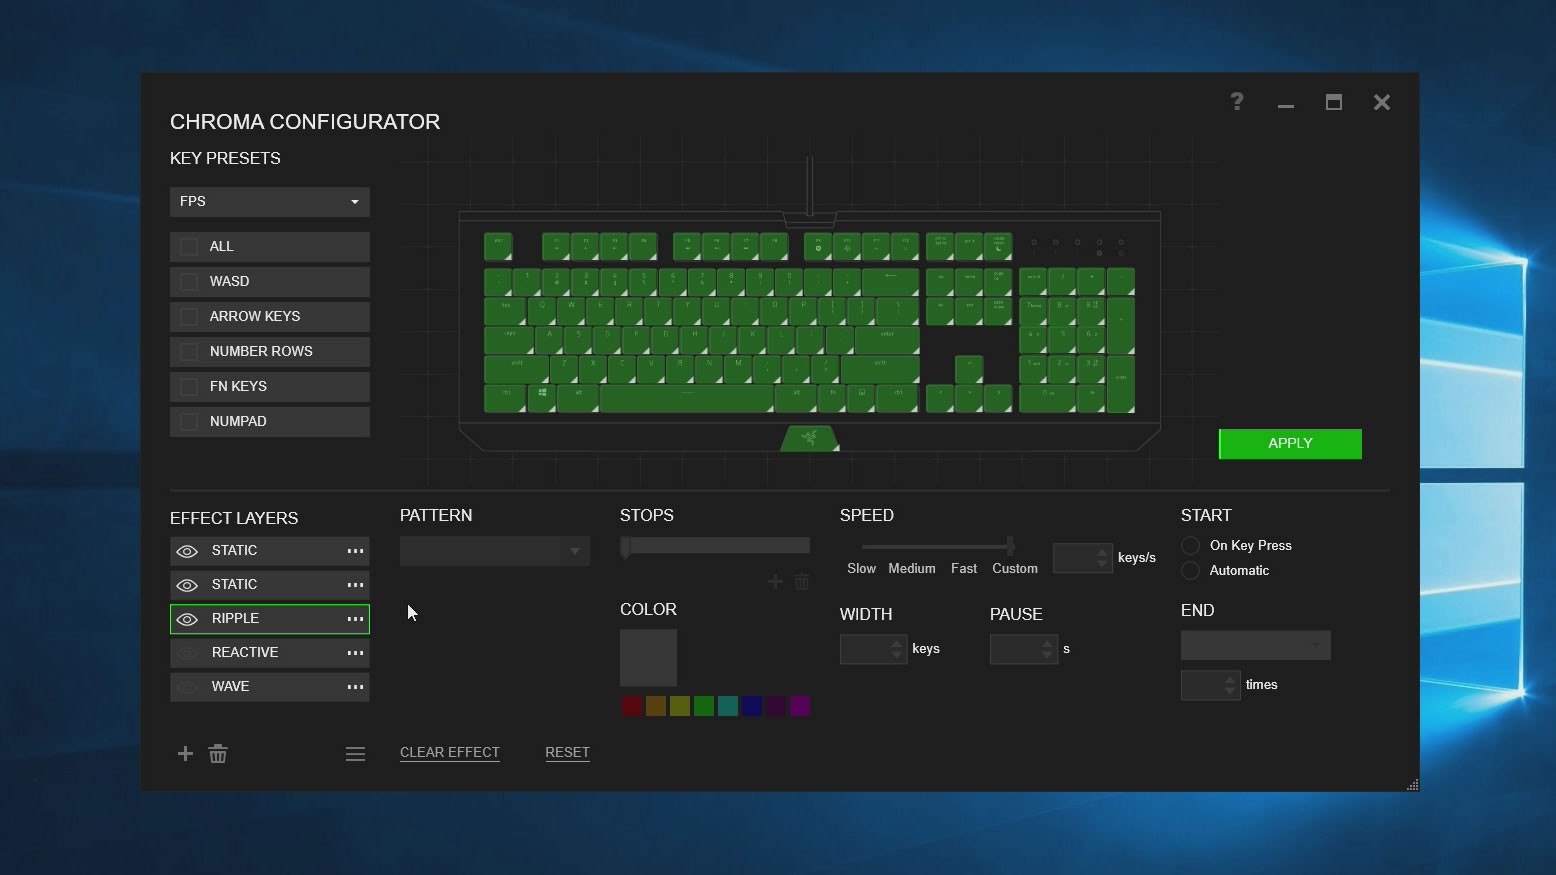Click the Razer logo on keyboard
Viewport: 1556px width, 875px height.
(809, 438)
